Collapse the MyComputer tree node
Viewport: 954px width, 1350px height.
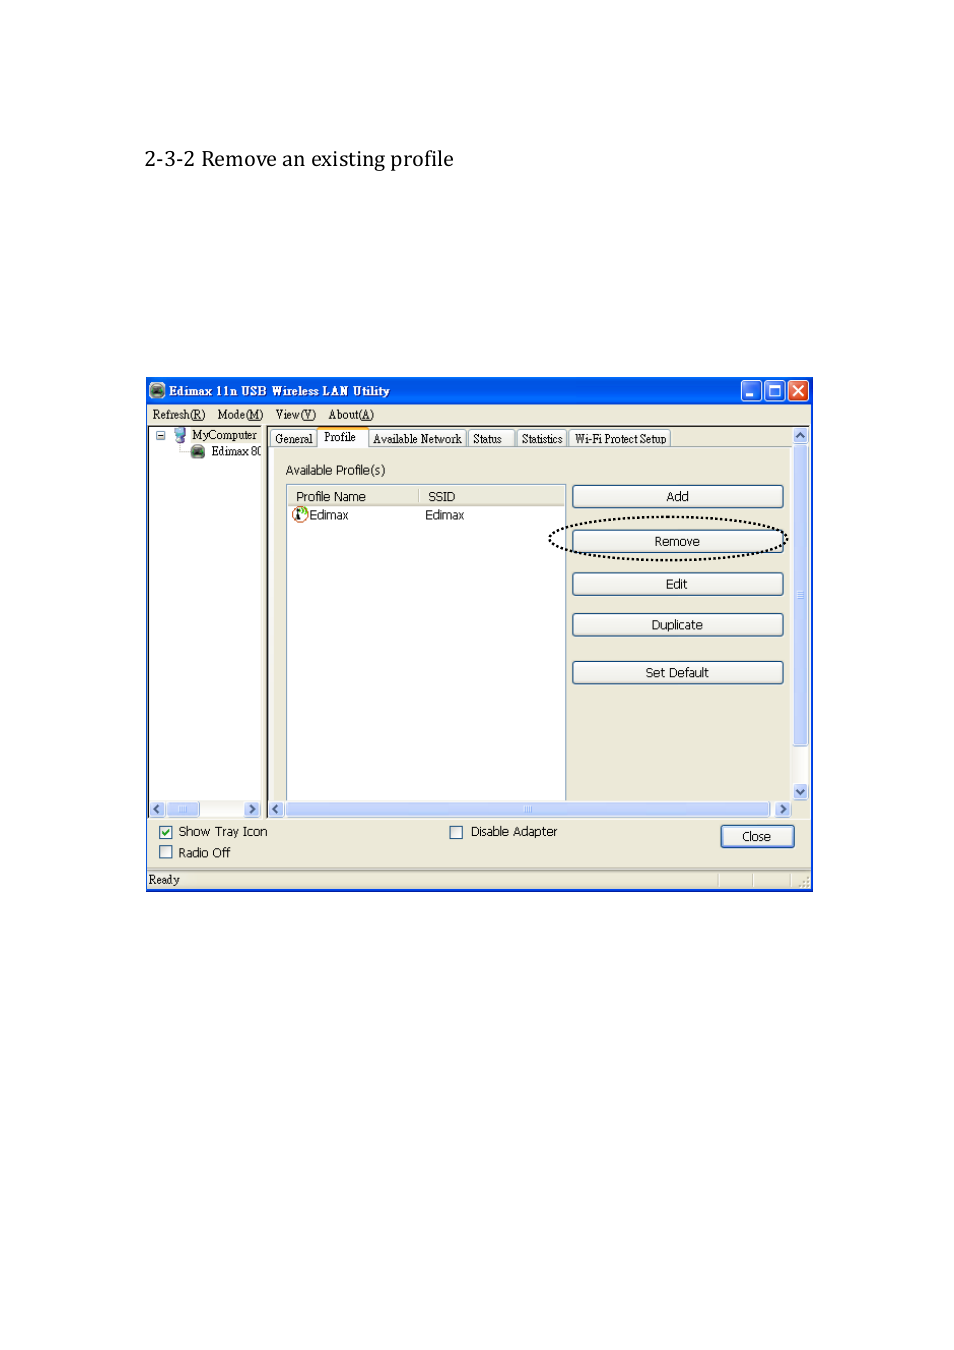coord(160,435)
